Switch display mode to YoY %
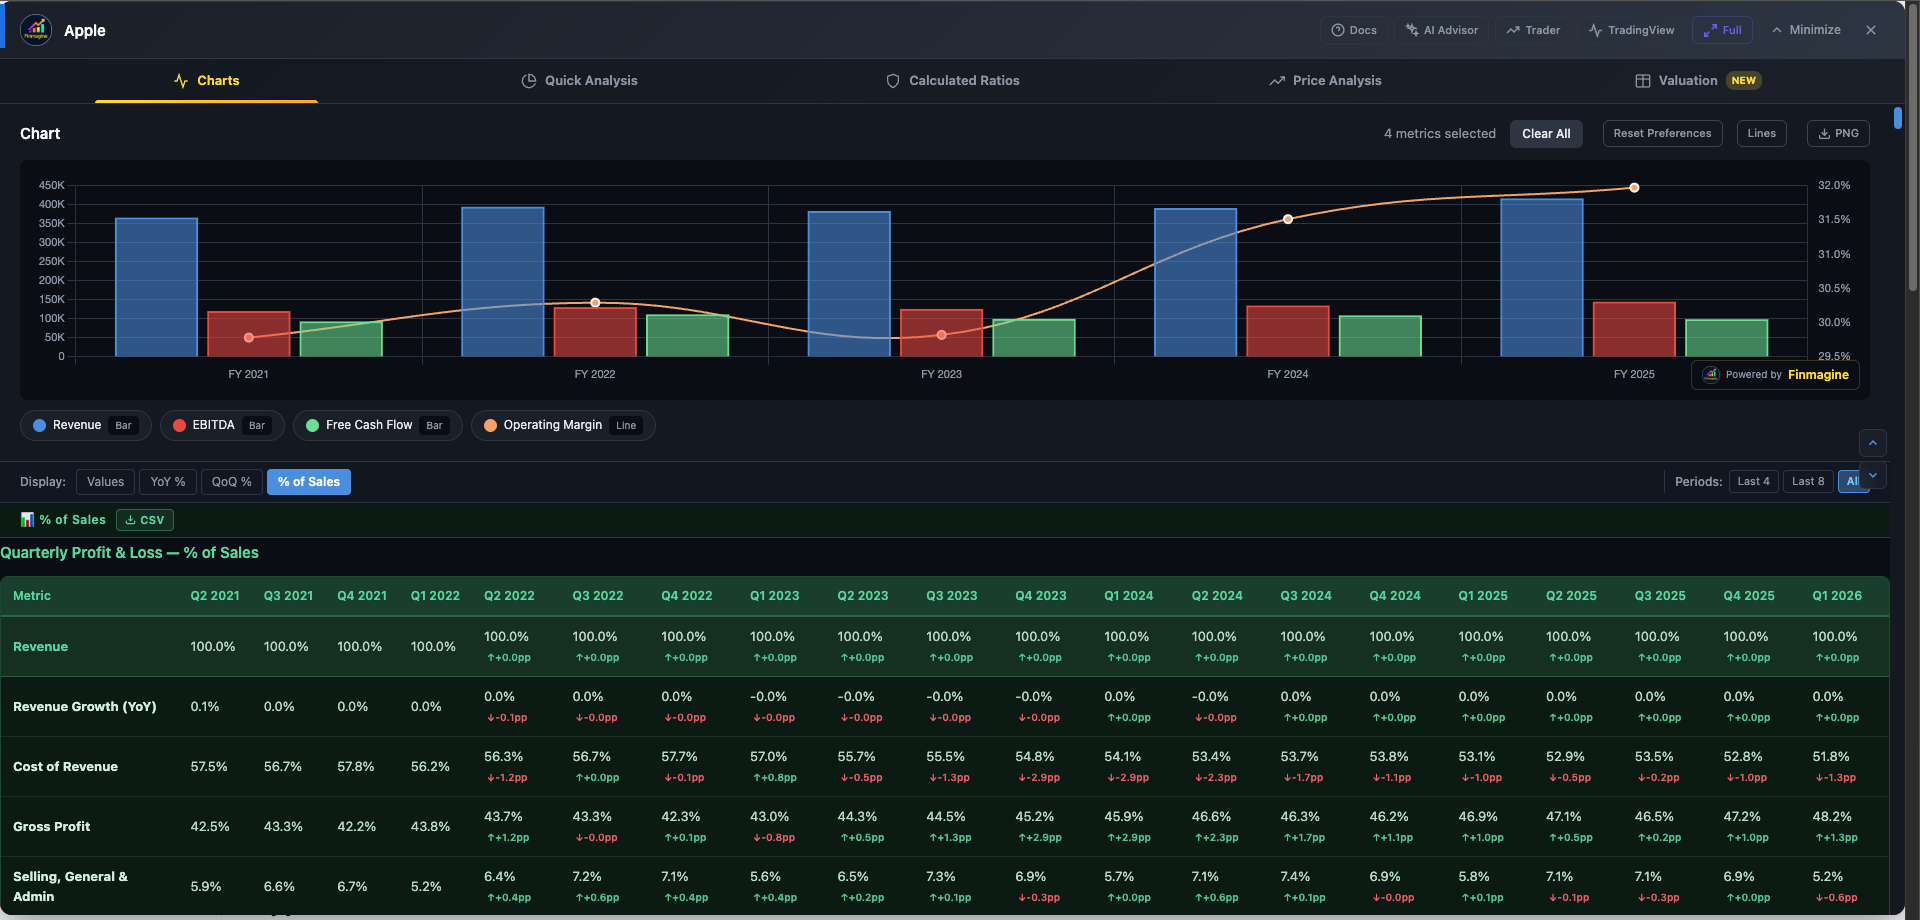 click(167, 481)
